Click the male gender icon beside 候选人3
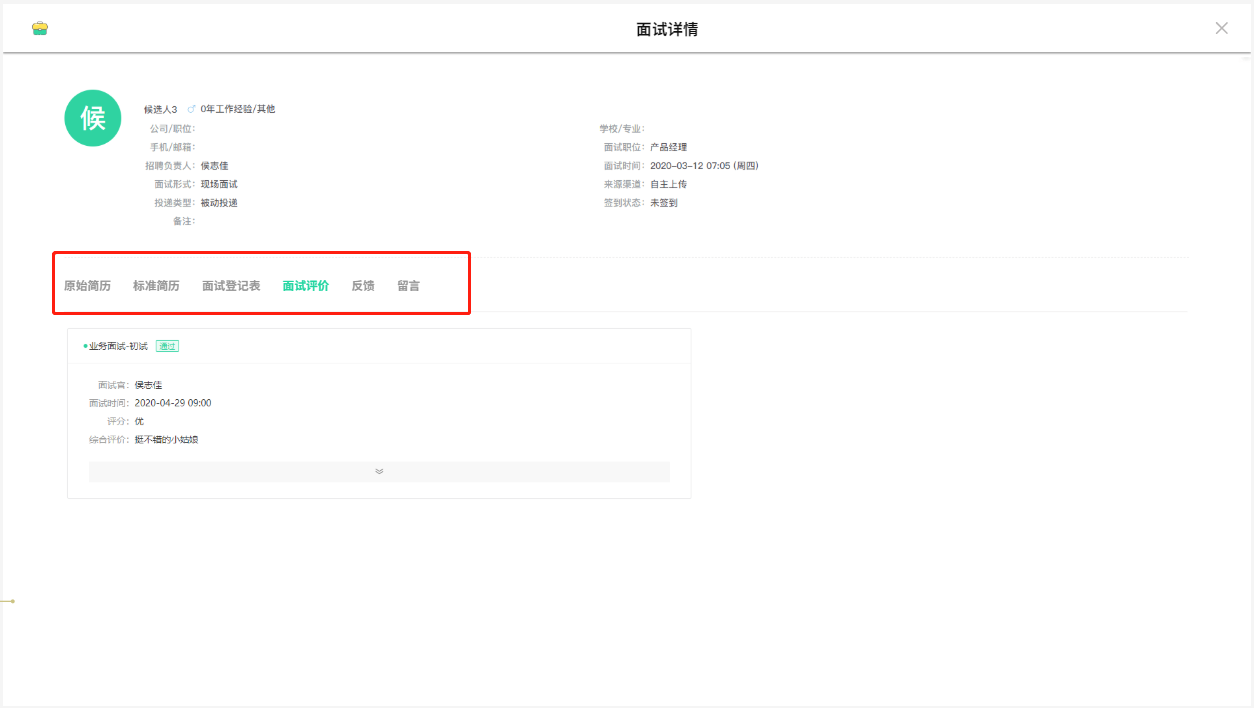 coord(191,109)
